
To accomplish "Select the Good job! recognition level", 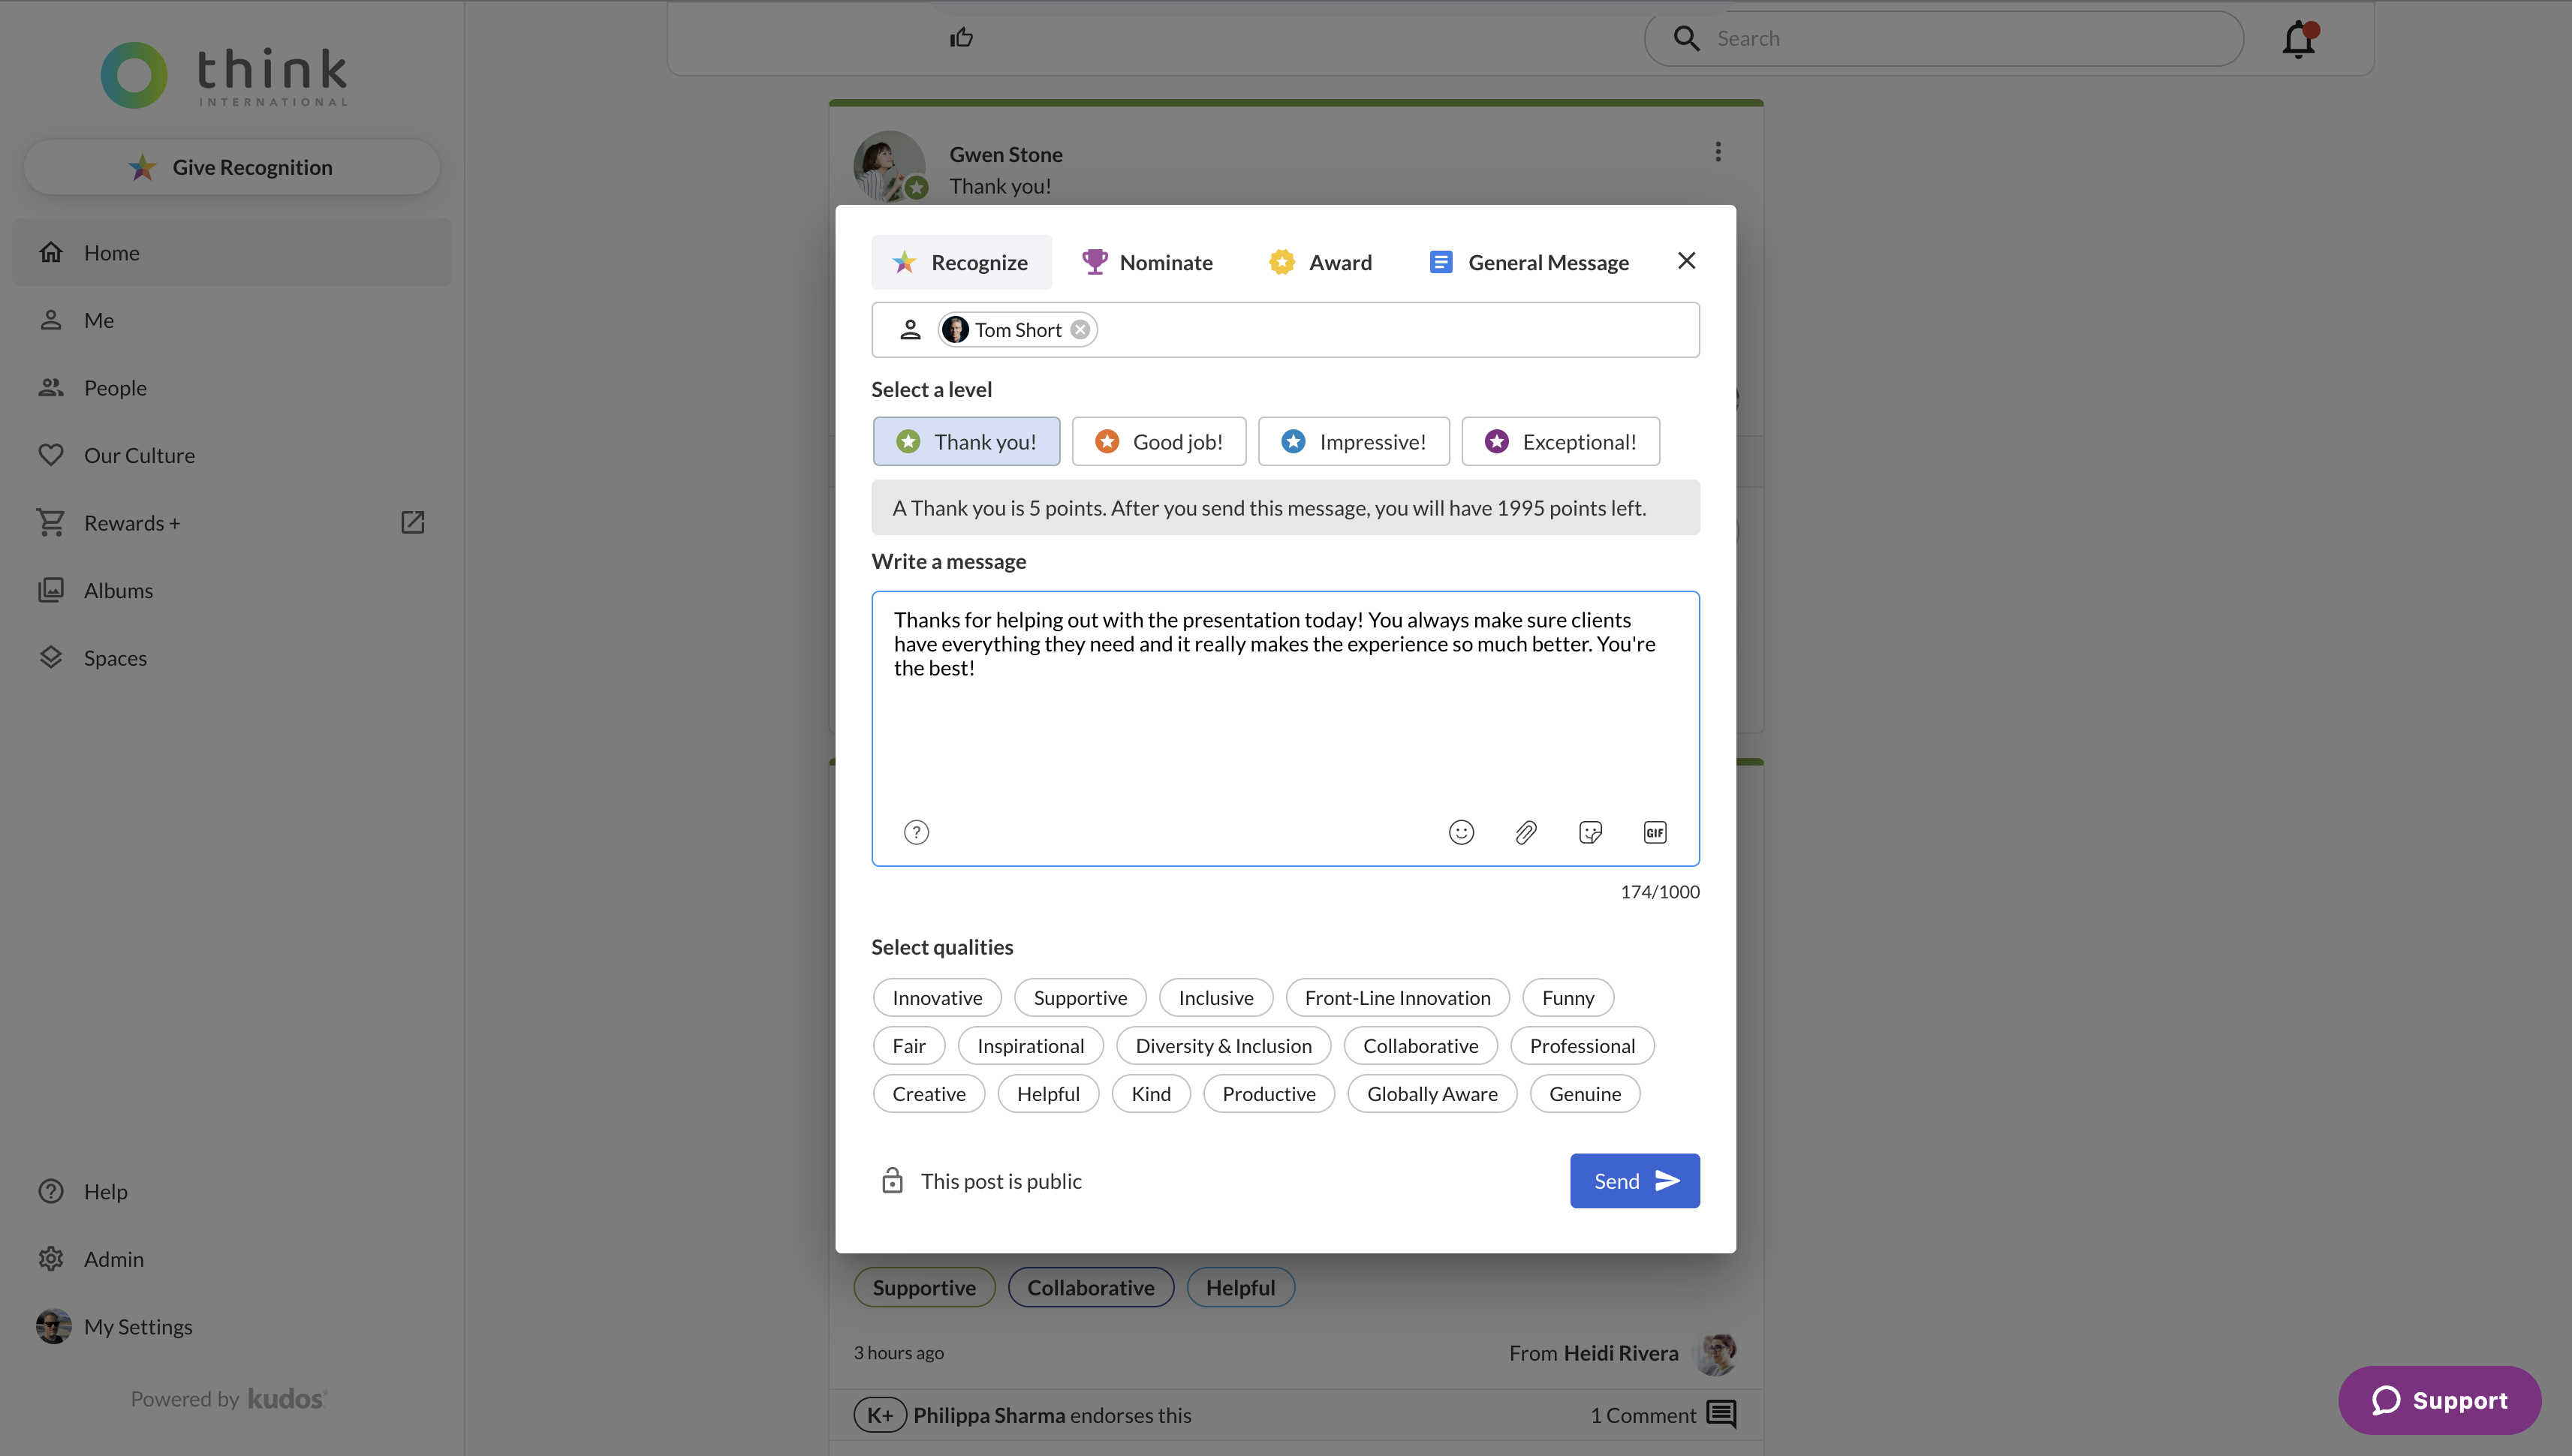I will tap(1159, 442).
